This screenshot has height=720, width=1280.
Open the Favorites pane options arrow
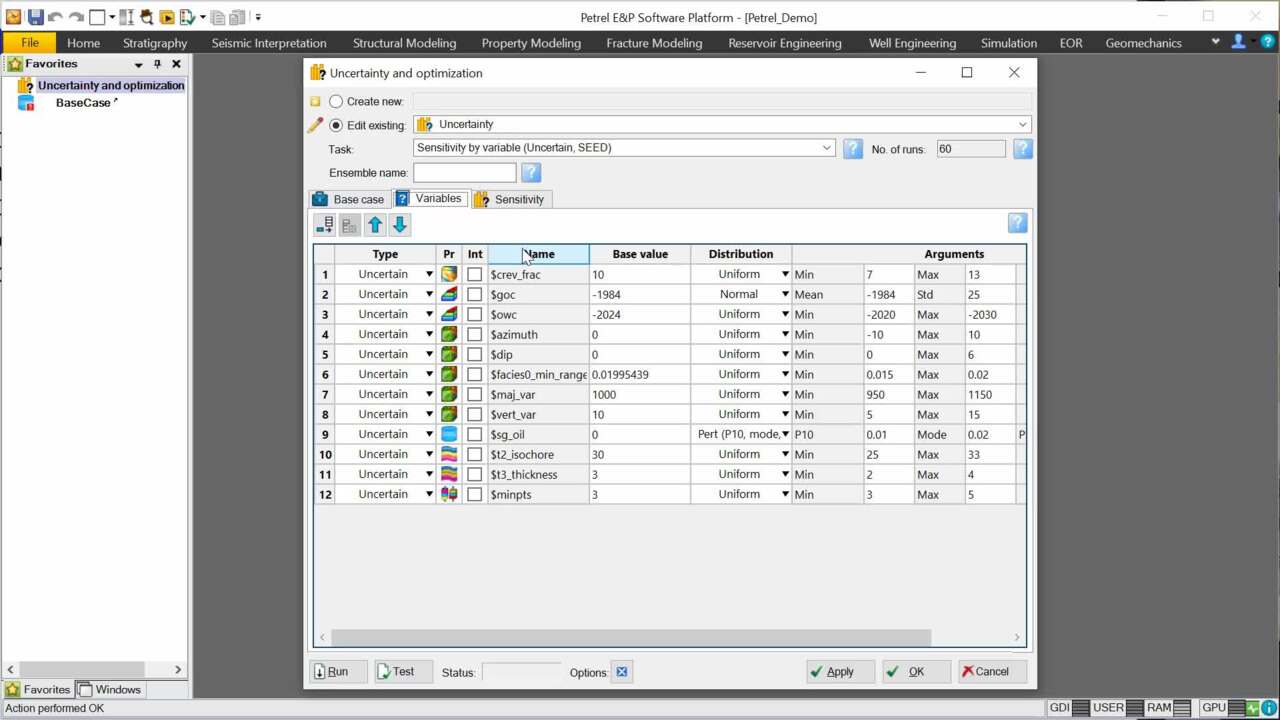138,64
